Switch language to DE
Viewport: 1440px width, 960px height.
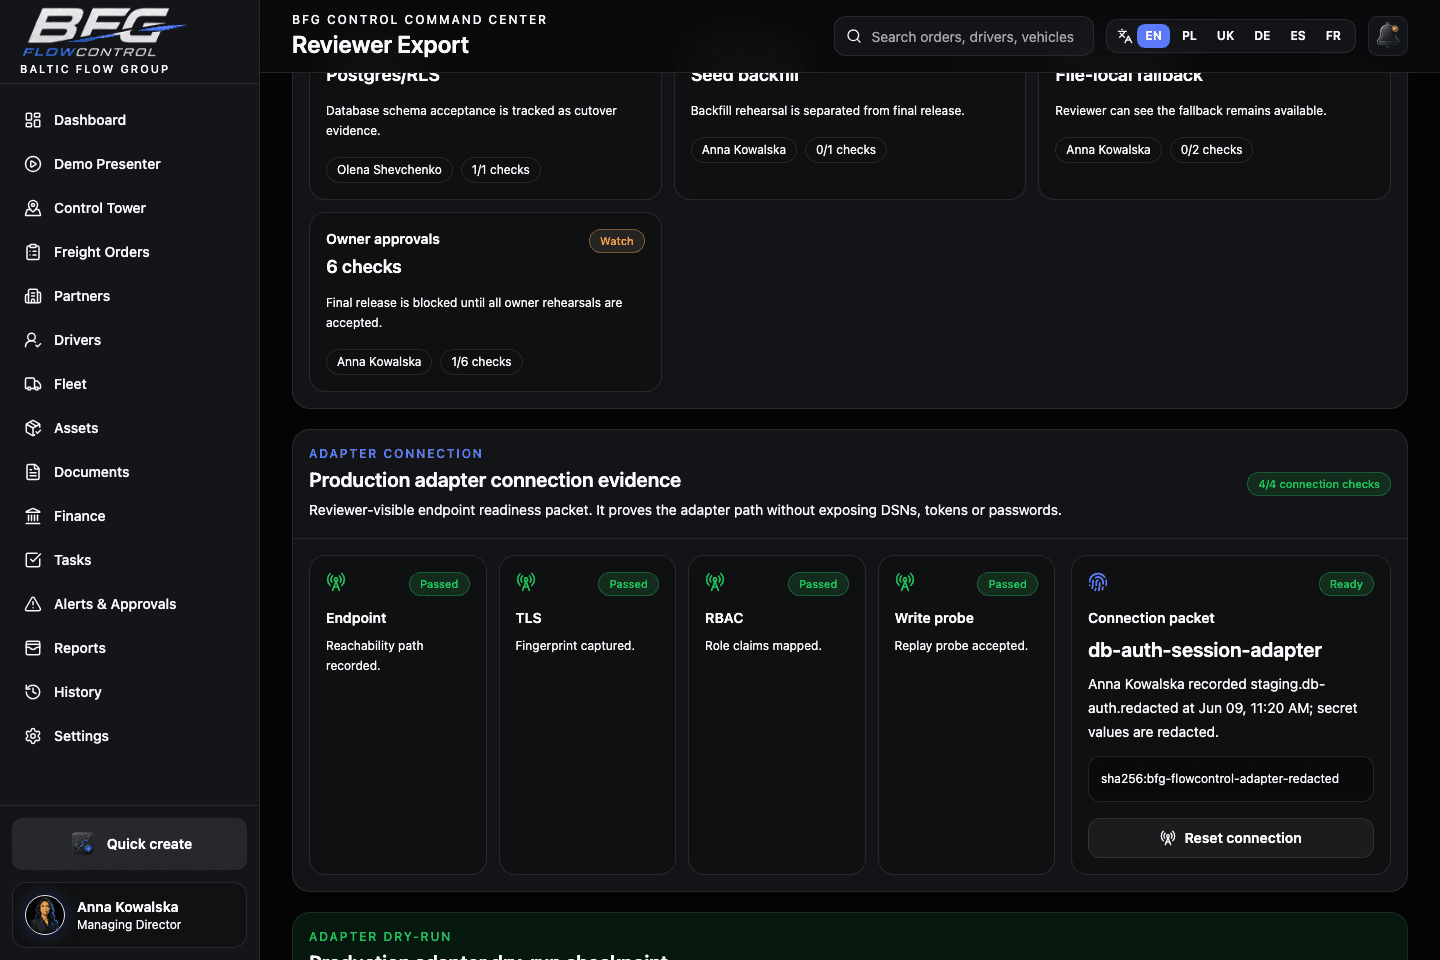click(1262, 36)
